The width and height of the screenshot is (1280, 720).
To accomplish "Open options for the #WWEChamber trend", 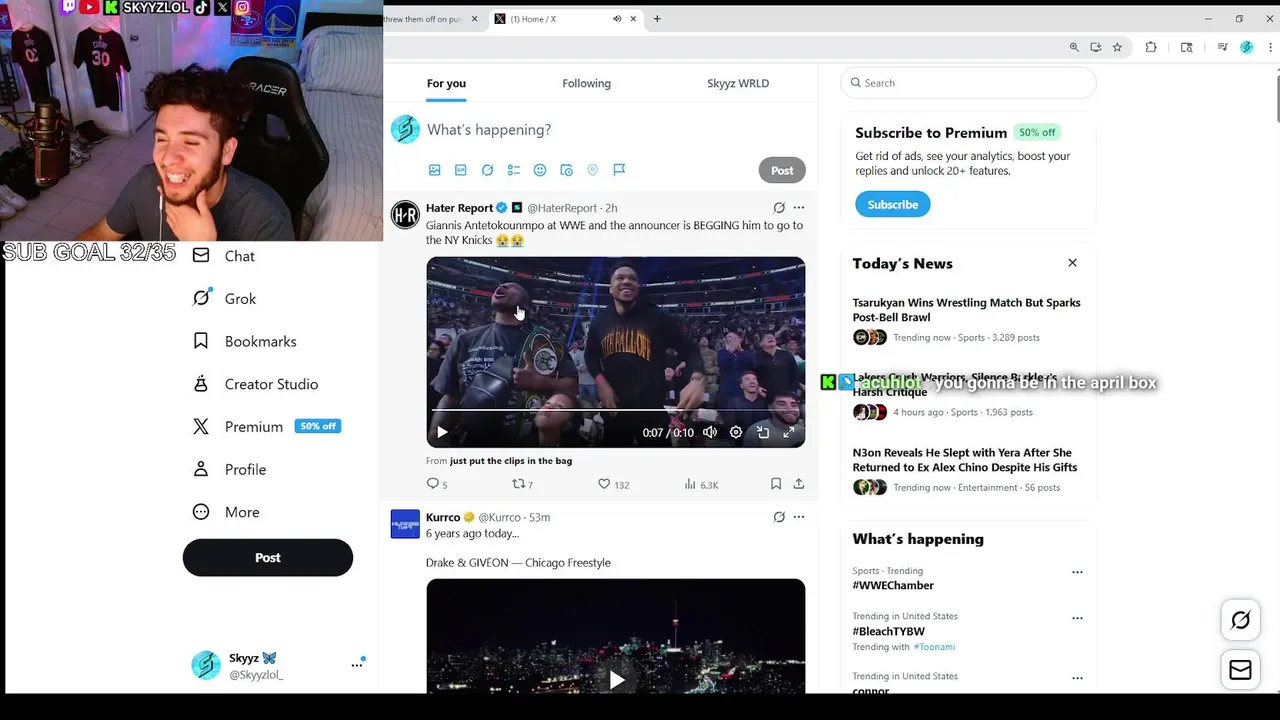I will click(1077, 572).
